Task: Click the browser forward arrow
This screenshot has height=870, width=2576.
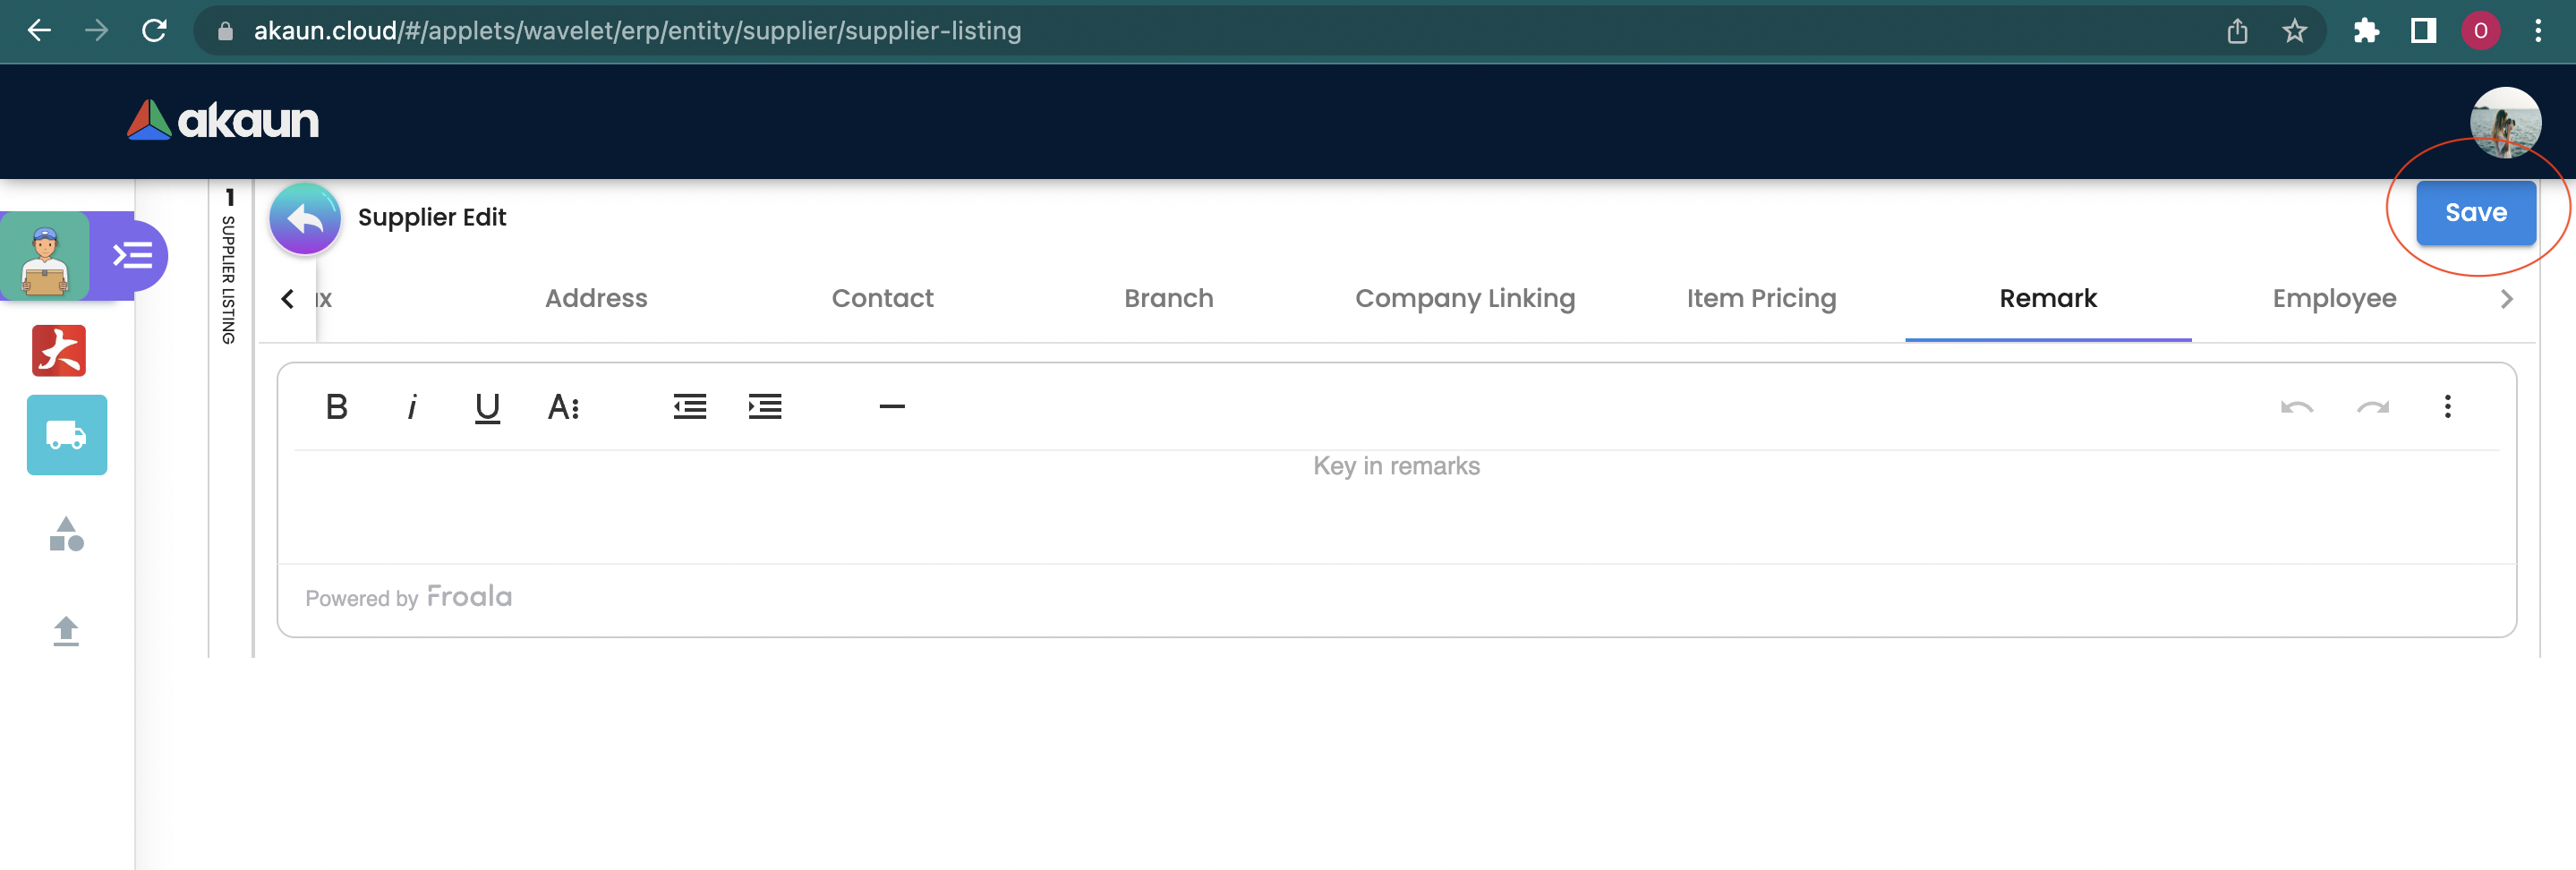Action: [x=96, y=31]
